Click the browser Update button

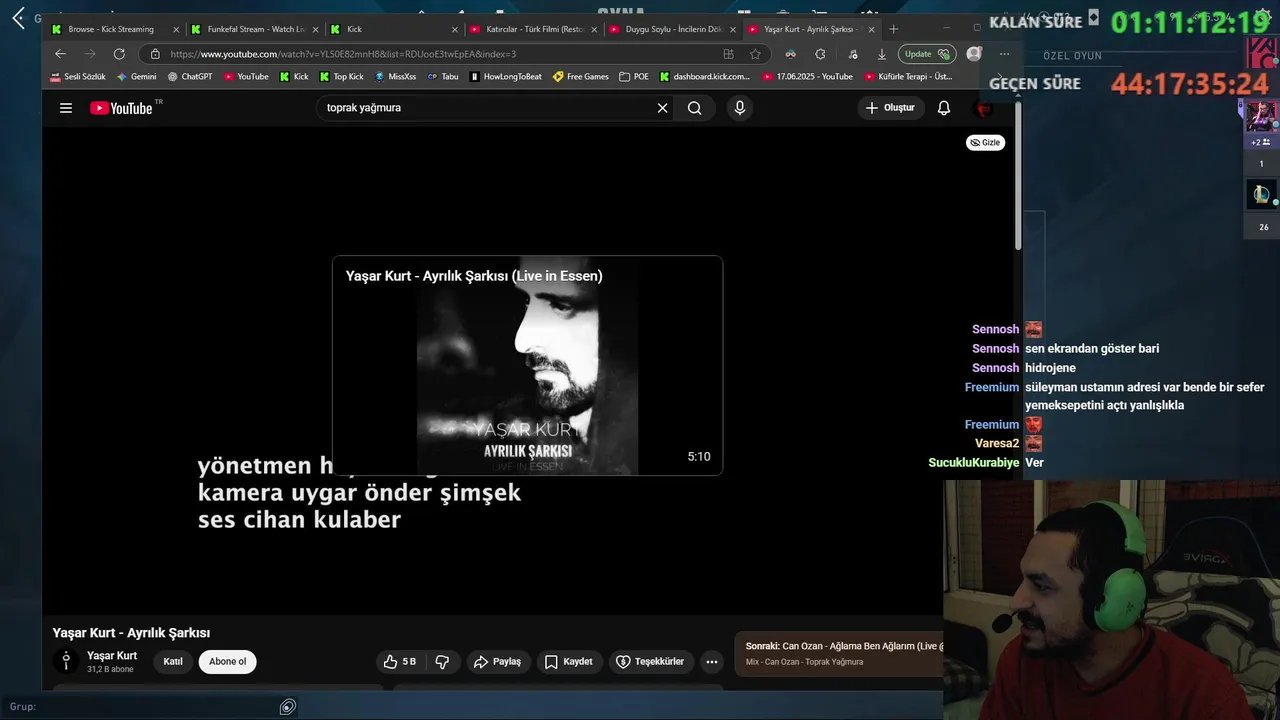(x=927, y=54)
